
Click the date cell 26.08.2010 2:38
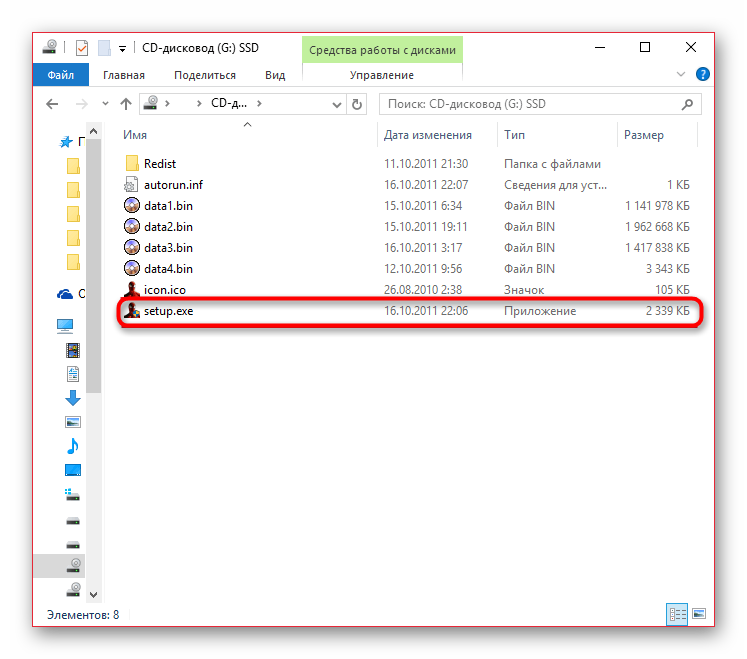point(423,290)
